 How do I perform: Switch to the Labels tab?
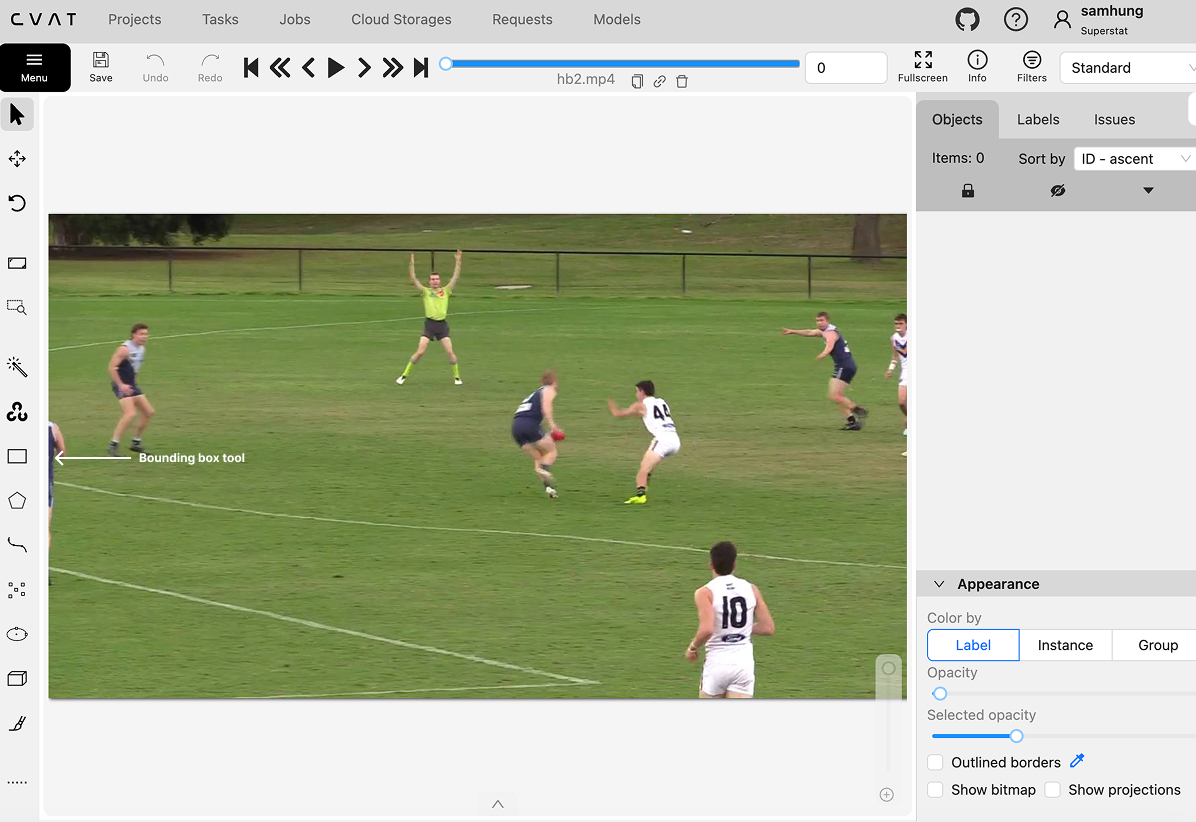pyautogui.click(x=1037, y=119)
